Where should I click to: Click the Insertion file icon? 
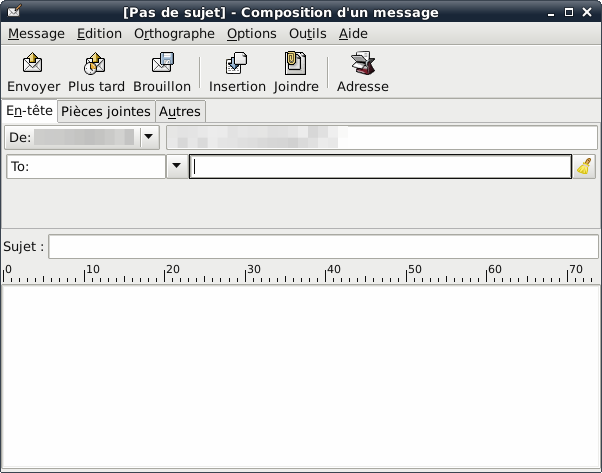[x=237, y=65]
